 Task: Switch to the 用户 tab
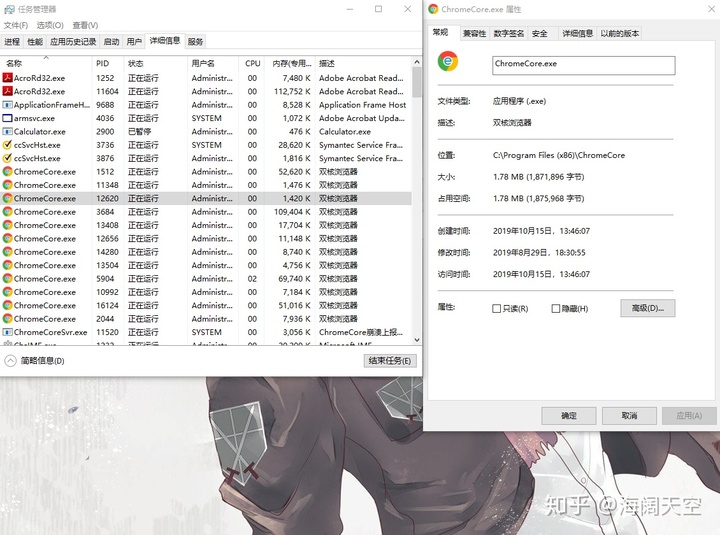(x=134, y=42)
